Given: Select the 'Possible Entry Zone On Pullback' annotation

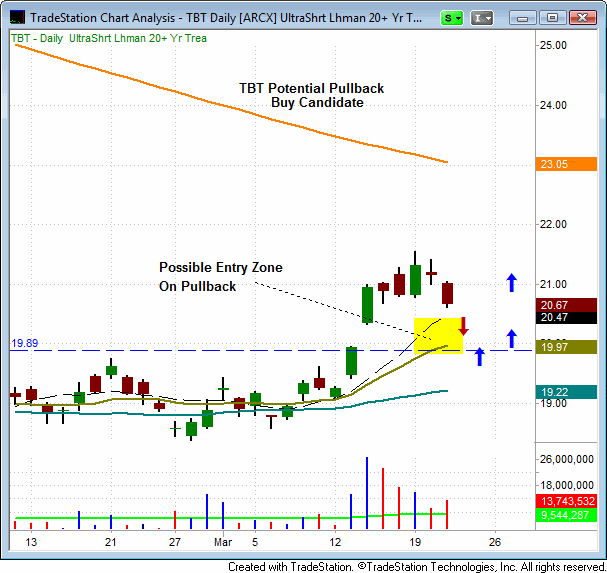Looking at the screenshot, I should 221,277.
